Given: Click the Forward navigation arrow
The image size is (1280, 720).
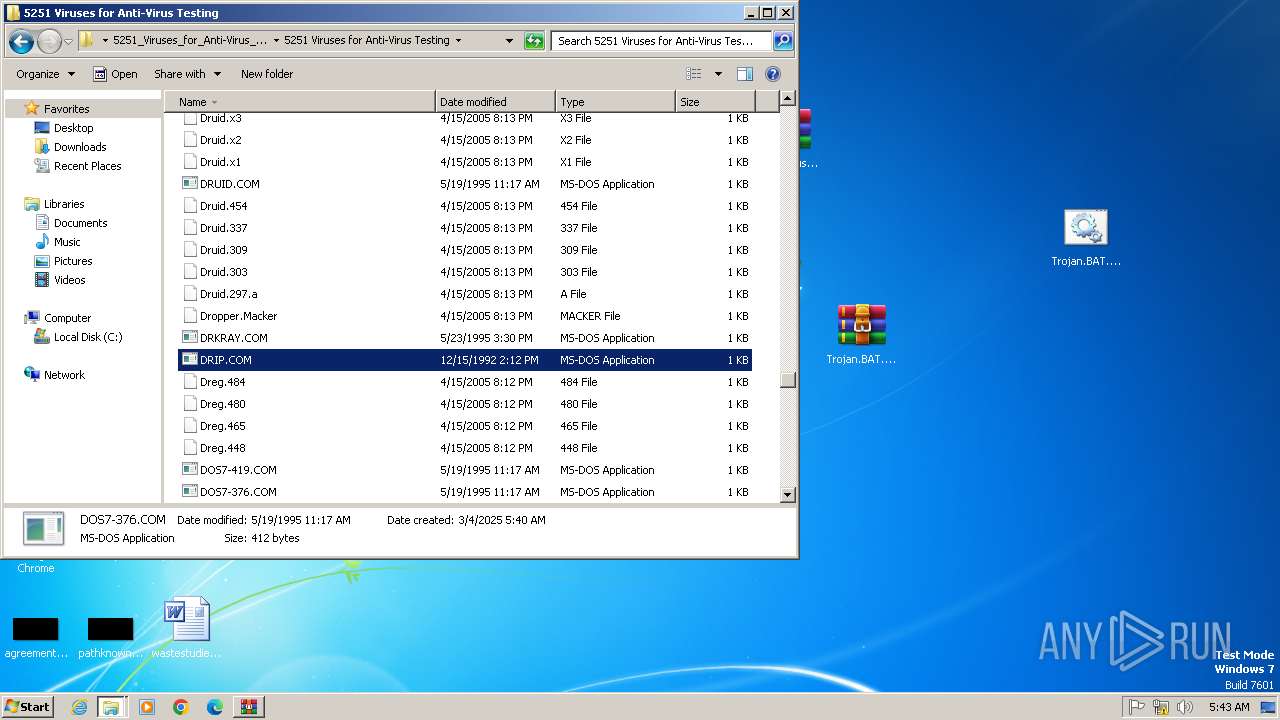Looking at the screenshot, I should 49,41.
